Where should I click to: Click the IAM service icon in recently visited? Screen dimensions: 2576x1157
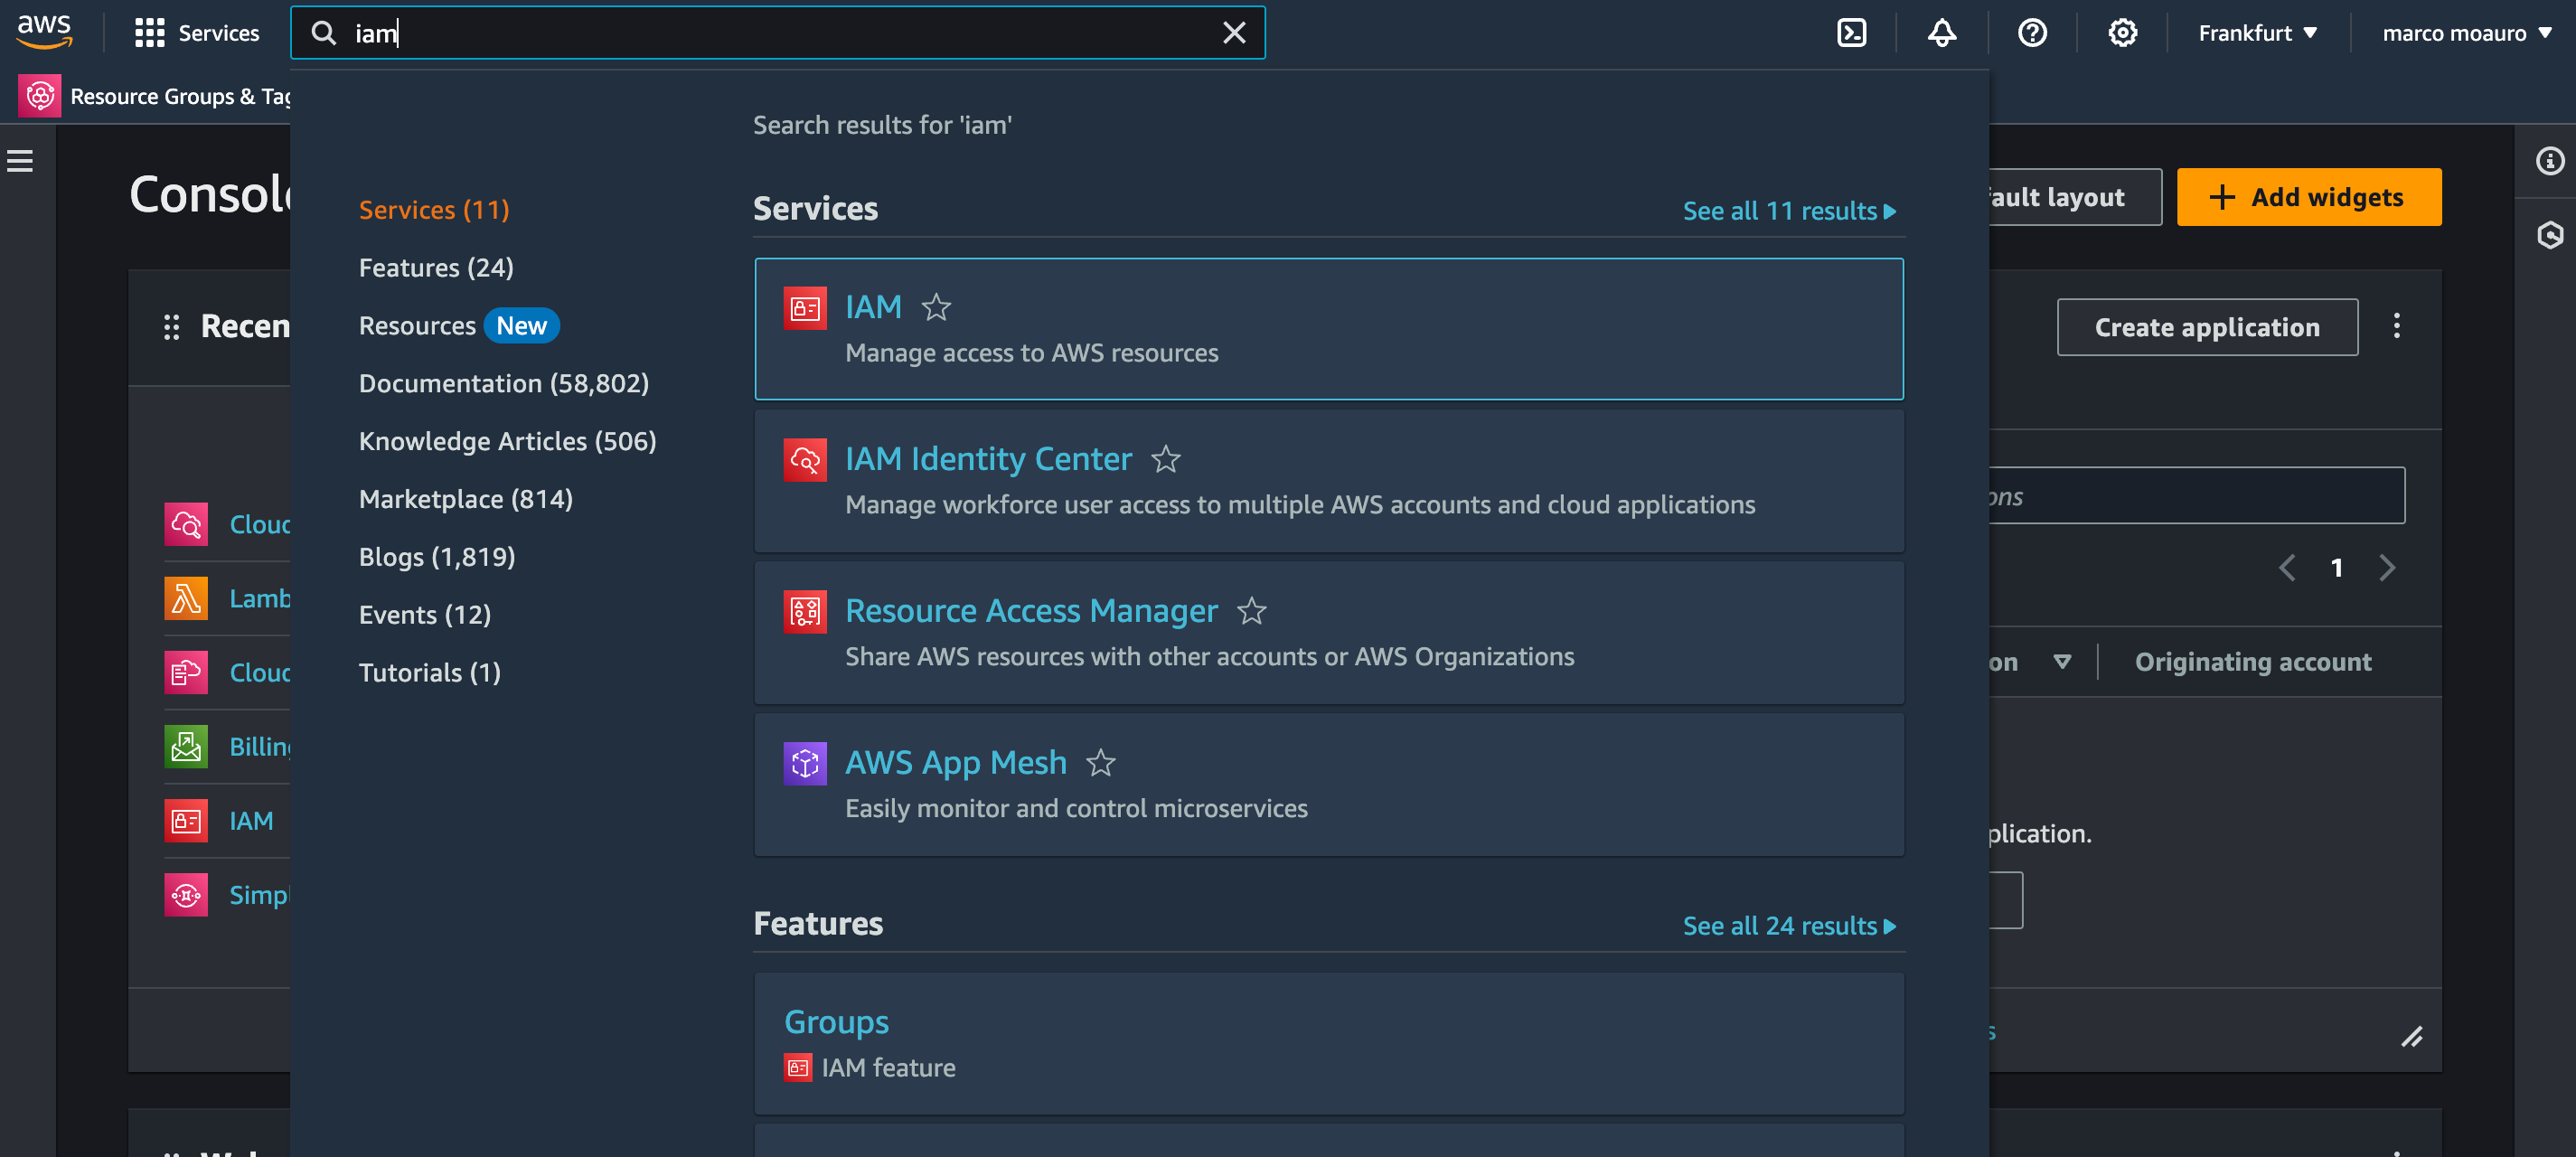click(185, 820)
